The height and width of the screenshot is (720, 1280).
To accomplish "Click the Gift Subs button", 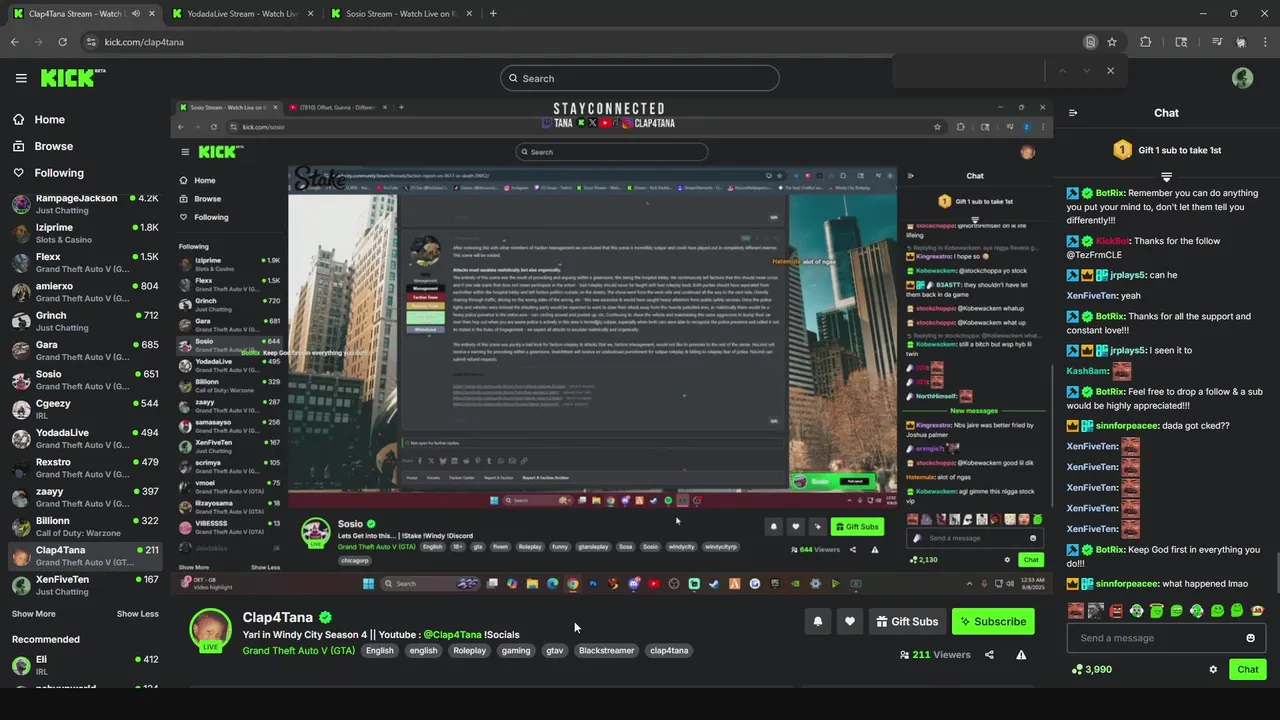I will pos(907,621).
